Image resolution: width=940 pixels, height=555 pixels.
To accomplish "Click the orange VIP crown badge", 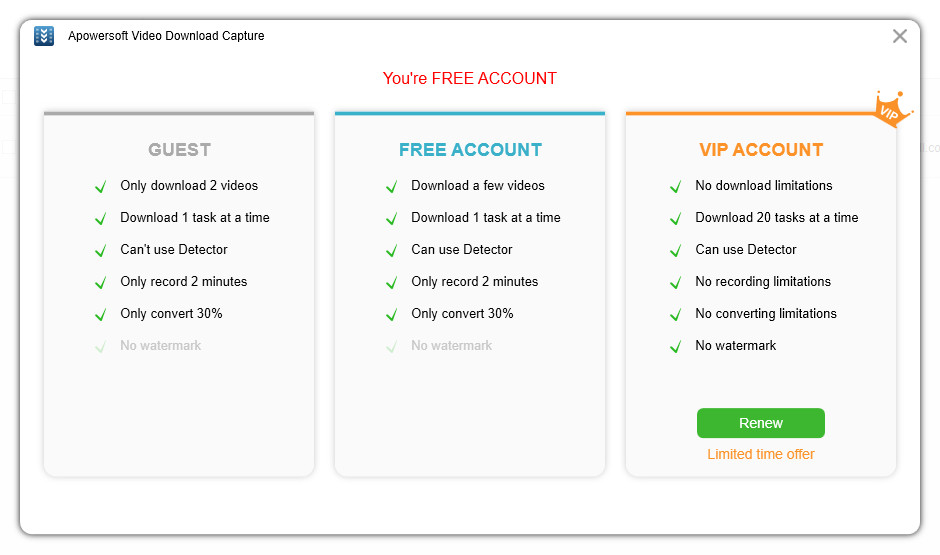I will 891,109.
